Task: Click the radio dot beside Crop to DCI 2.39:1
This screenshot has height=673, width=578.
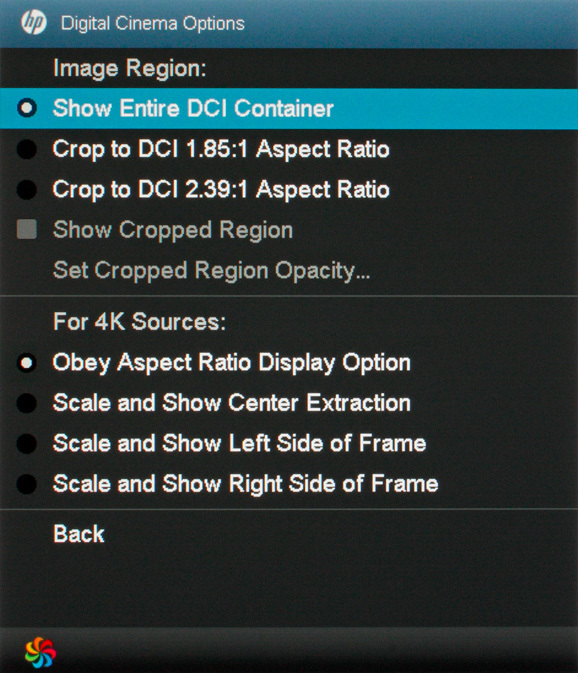Action: pyautogui.click(x=27, y=190)
